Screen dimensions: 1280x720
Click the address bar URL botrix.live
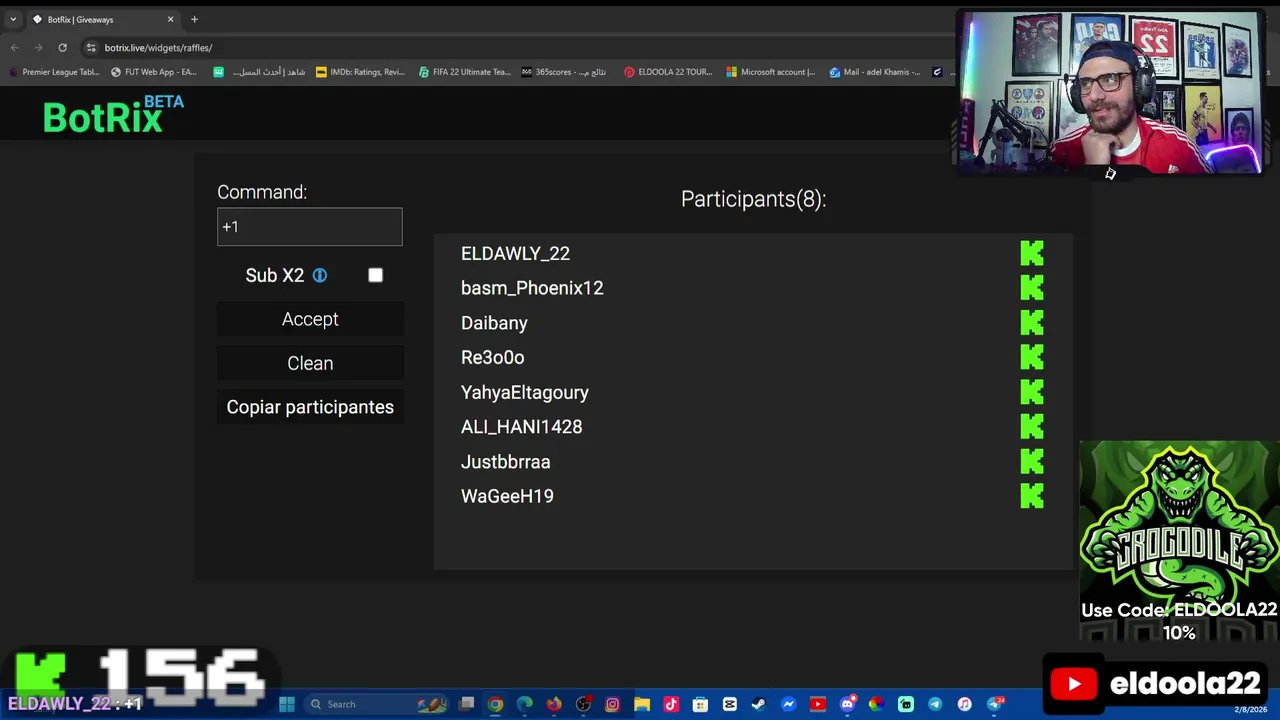click(158, 47)
